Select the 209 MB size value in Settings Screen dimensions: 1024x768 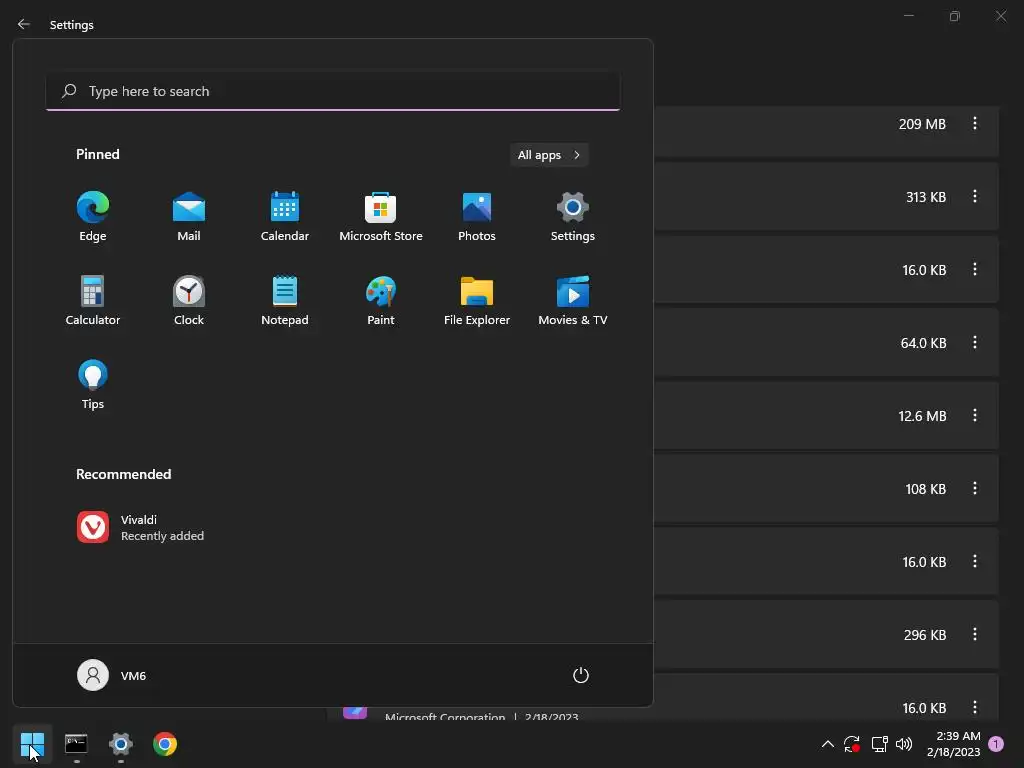click(x=922, y=124)
